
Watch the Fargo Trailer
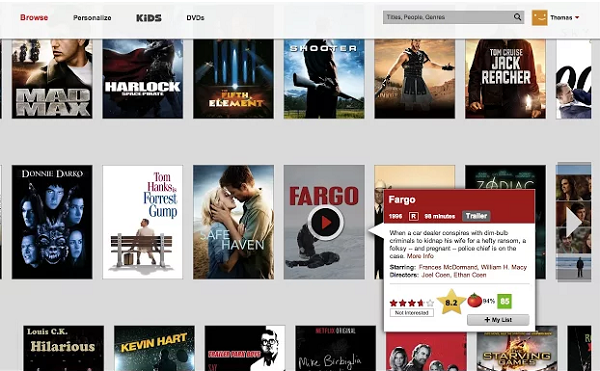476,216
